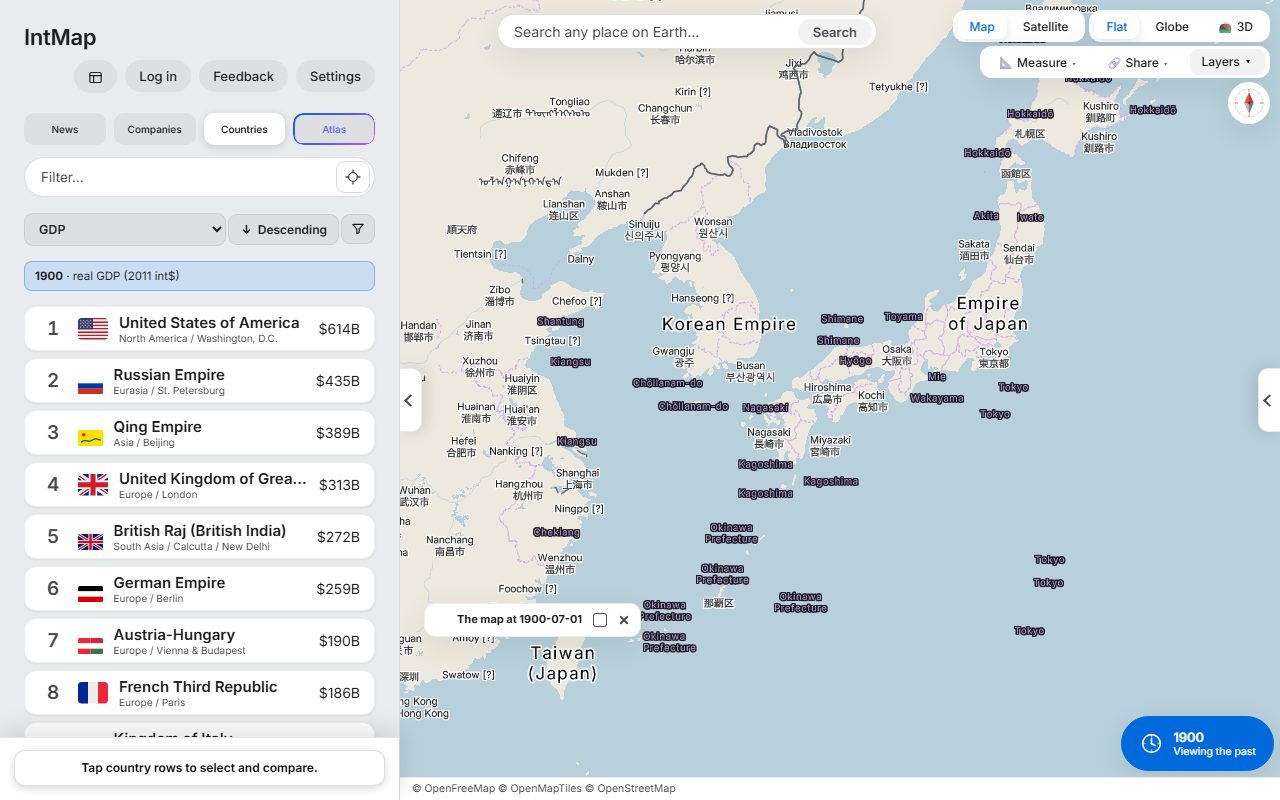Click the Feedback button
Screen dimensions: 1280x800
pyautogui.click(x=243, y=77)
